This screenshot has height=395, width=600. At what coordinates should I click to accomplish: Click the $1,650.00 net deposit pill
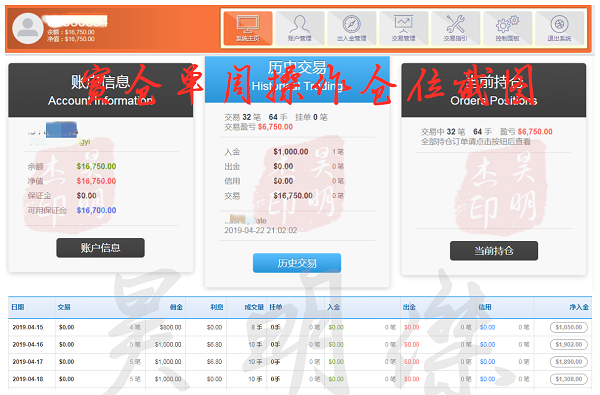pyautogui.click(x=569, y=327)
